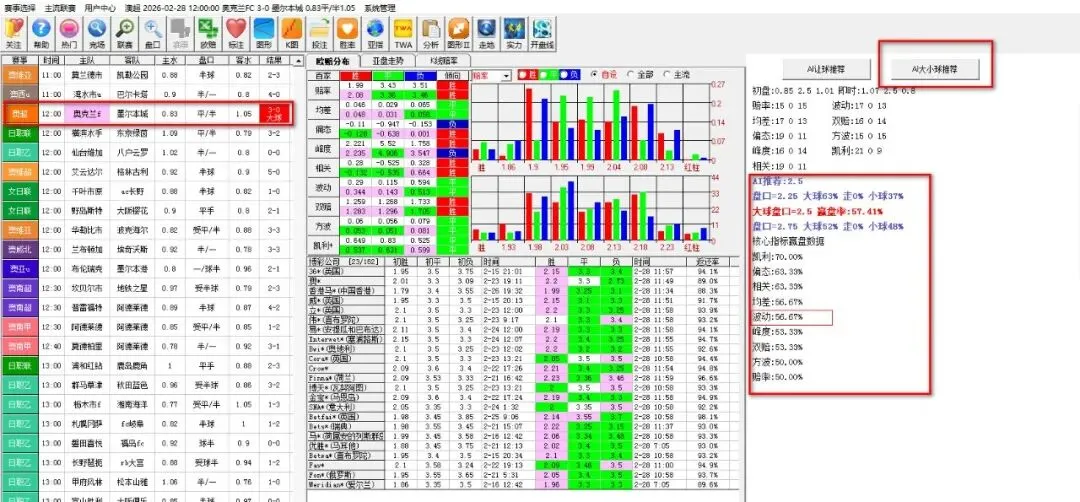The height and width of the screenshot is (502, 1080).
Task: Expand the 赔率 chart type dropdown
Action: pyautogui.click(x=507, y=75)
